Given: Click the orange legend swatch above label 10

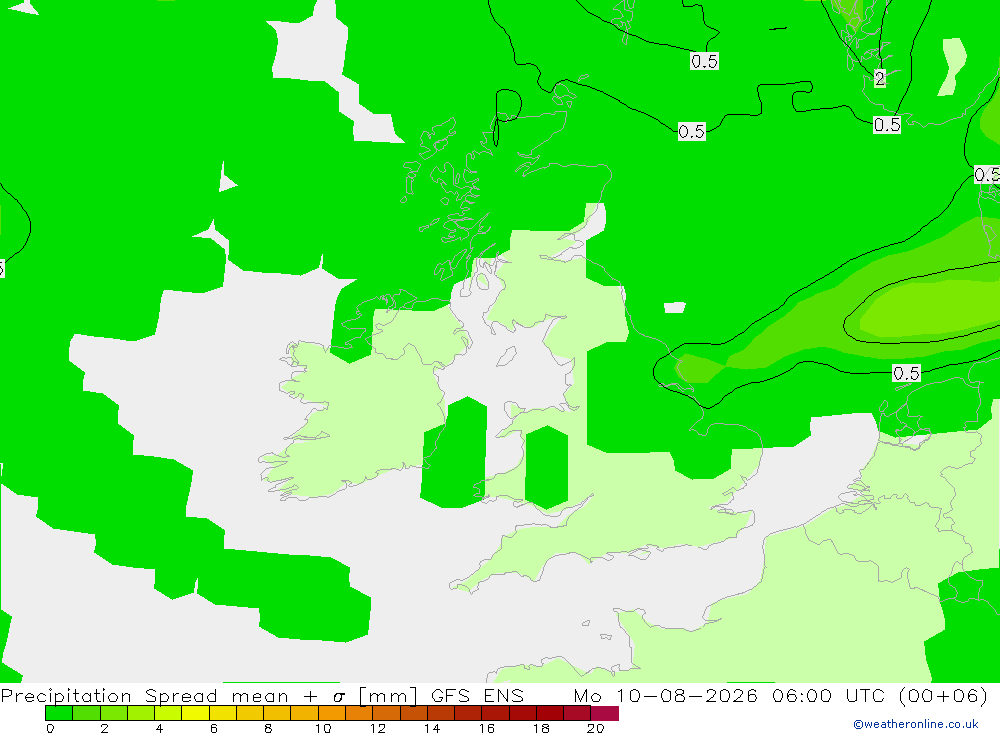Looking at the screenshot, I should point(332,713).
